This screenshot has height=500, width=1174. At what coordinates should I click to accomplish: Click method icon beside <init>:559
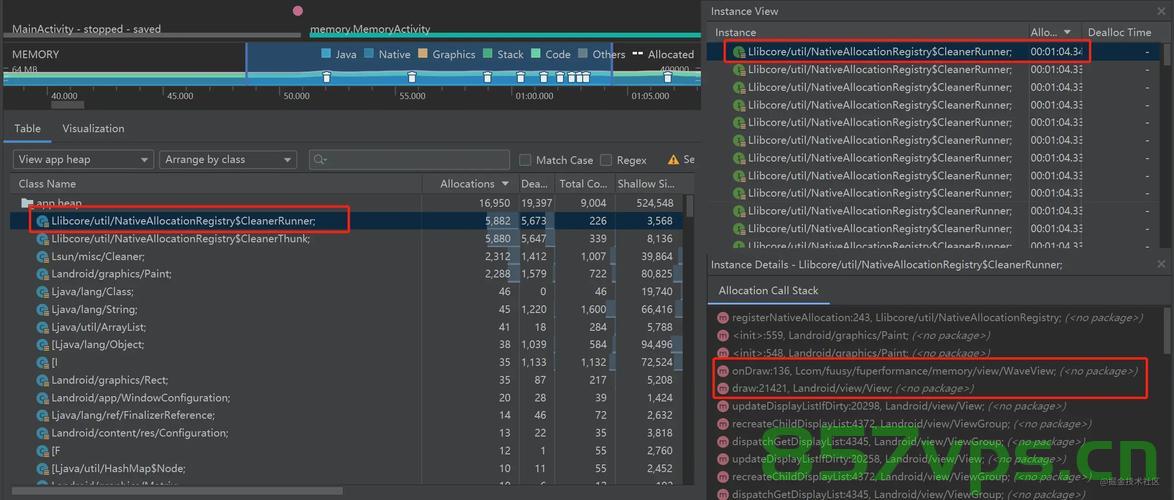(x=723, y=336)
